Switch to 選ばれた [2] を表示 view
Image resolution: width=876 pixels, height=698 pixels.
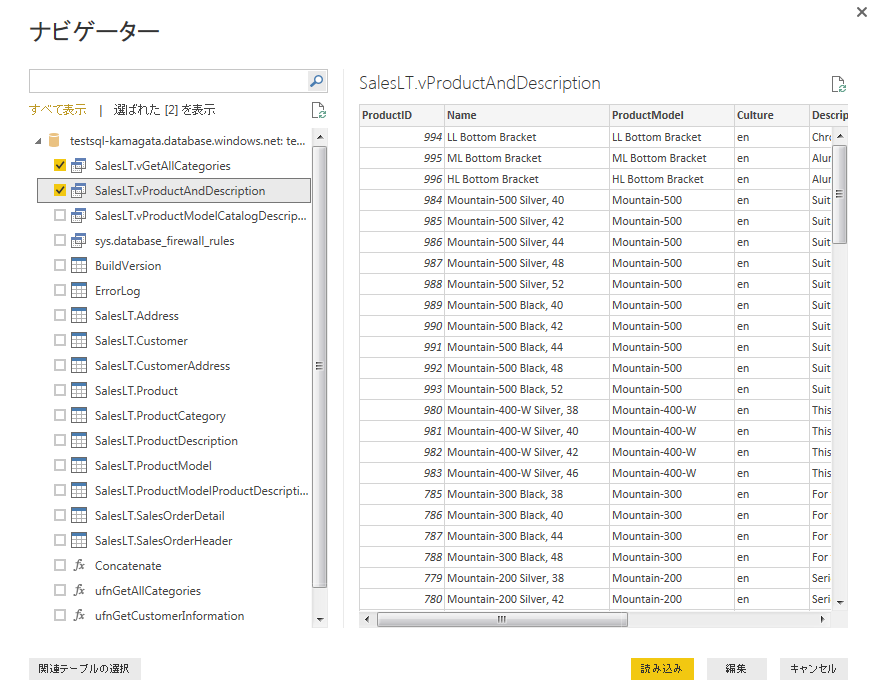pos(164,110)
